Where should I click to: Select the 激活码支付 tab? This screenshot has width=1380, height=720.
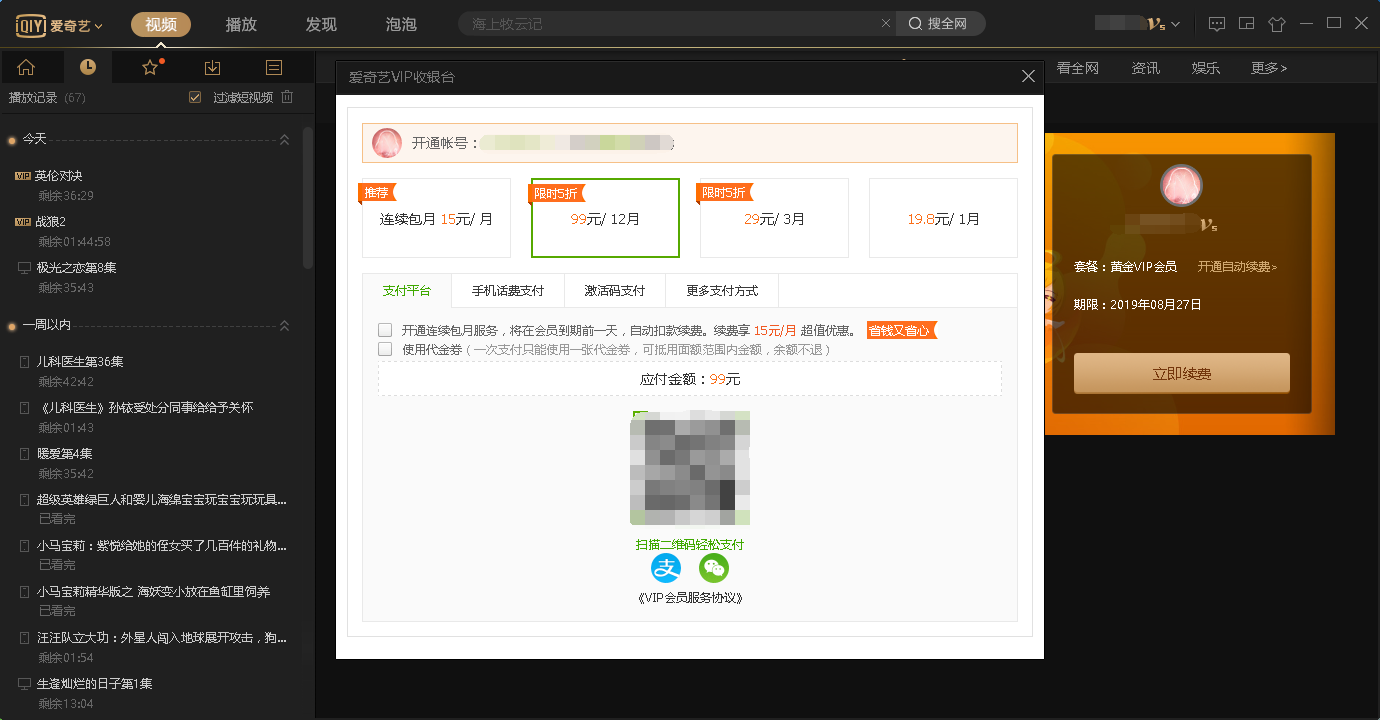[x=615, y=291]
